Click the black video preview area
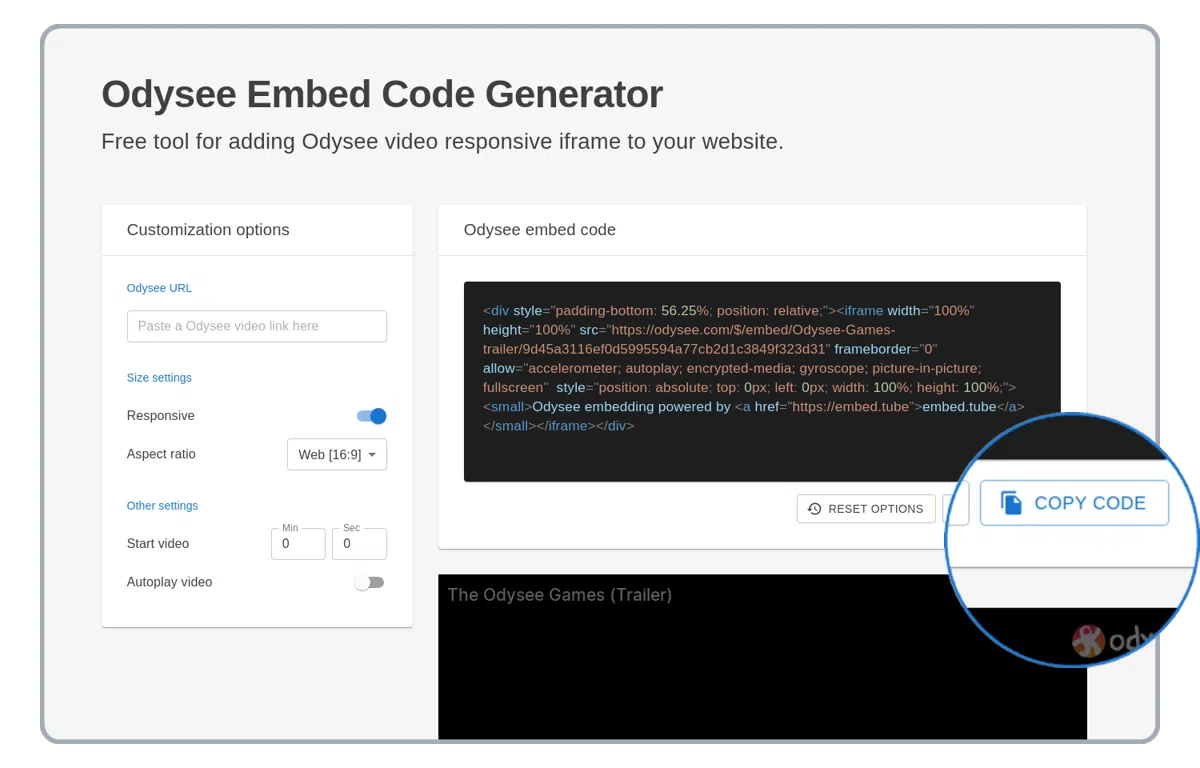Image resolution: width=1200 pixels, height=768 pixels. tap(700, 670)
